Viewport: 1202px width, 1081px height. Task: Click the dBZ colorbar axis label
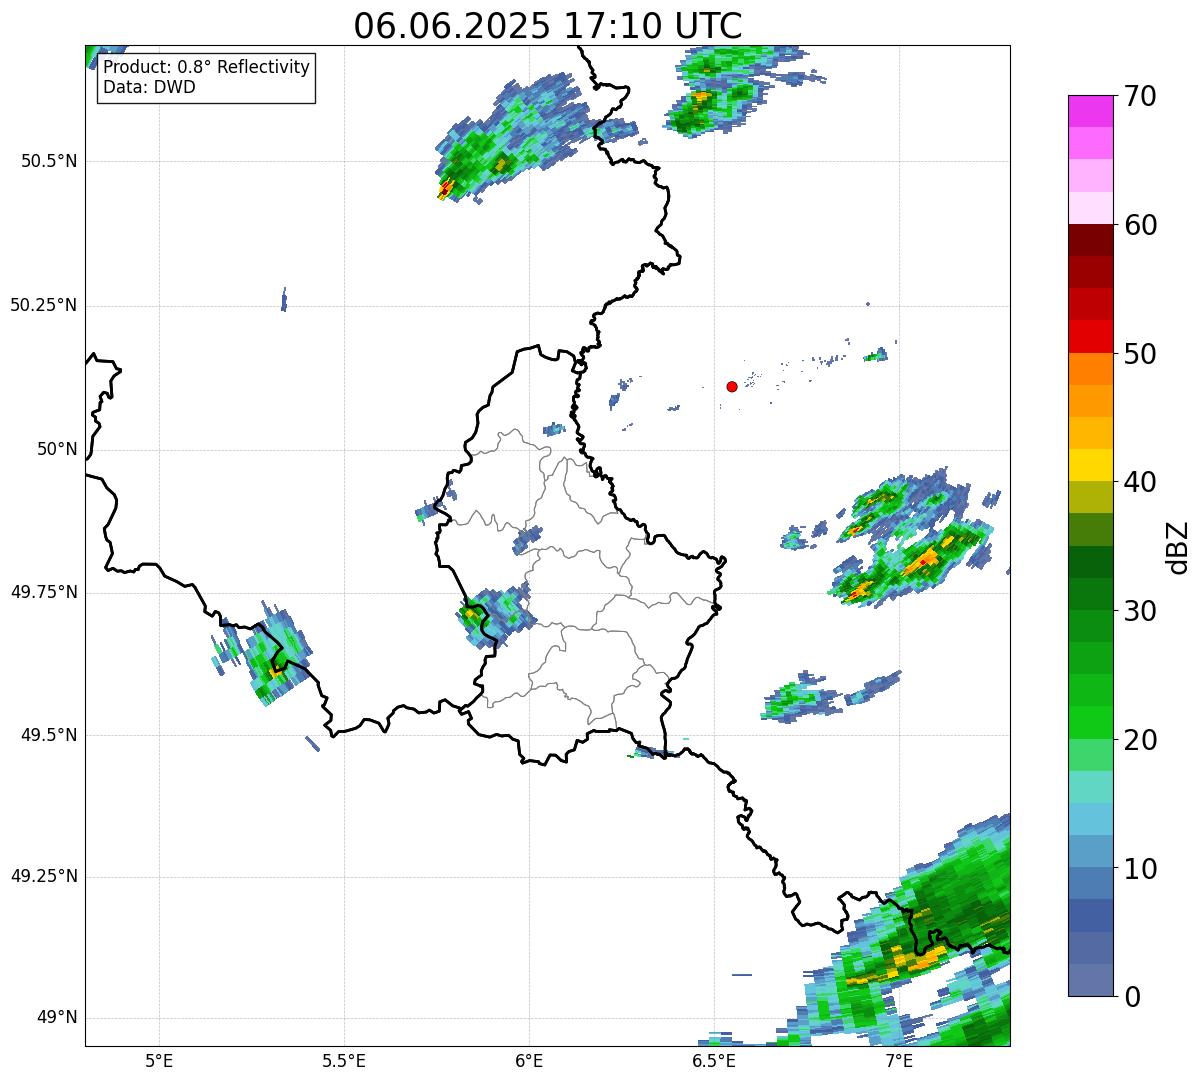(x=1178, y=546)
